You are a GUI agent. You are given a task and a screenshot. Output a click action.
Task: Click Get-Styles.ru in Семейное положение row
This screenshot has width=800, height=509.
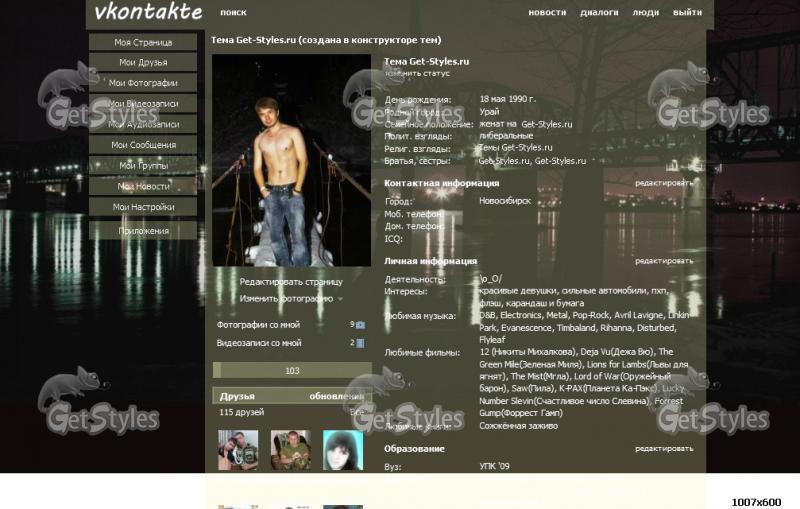pyautogui.click(x=547, y=124)
